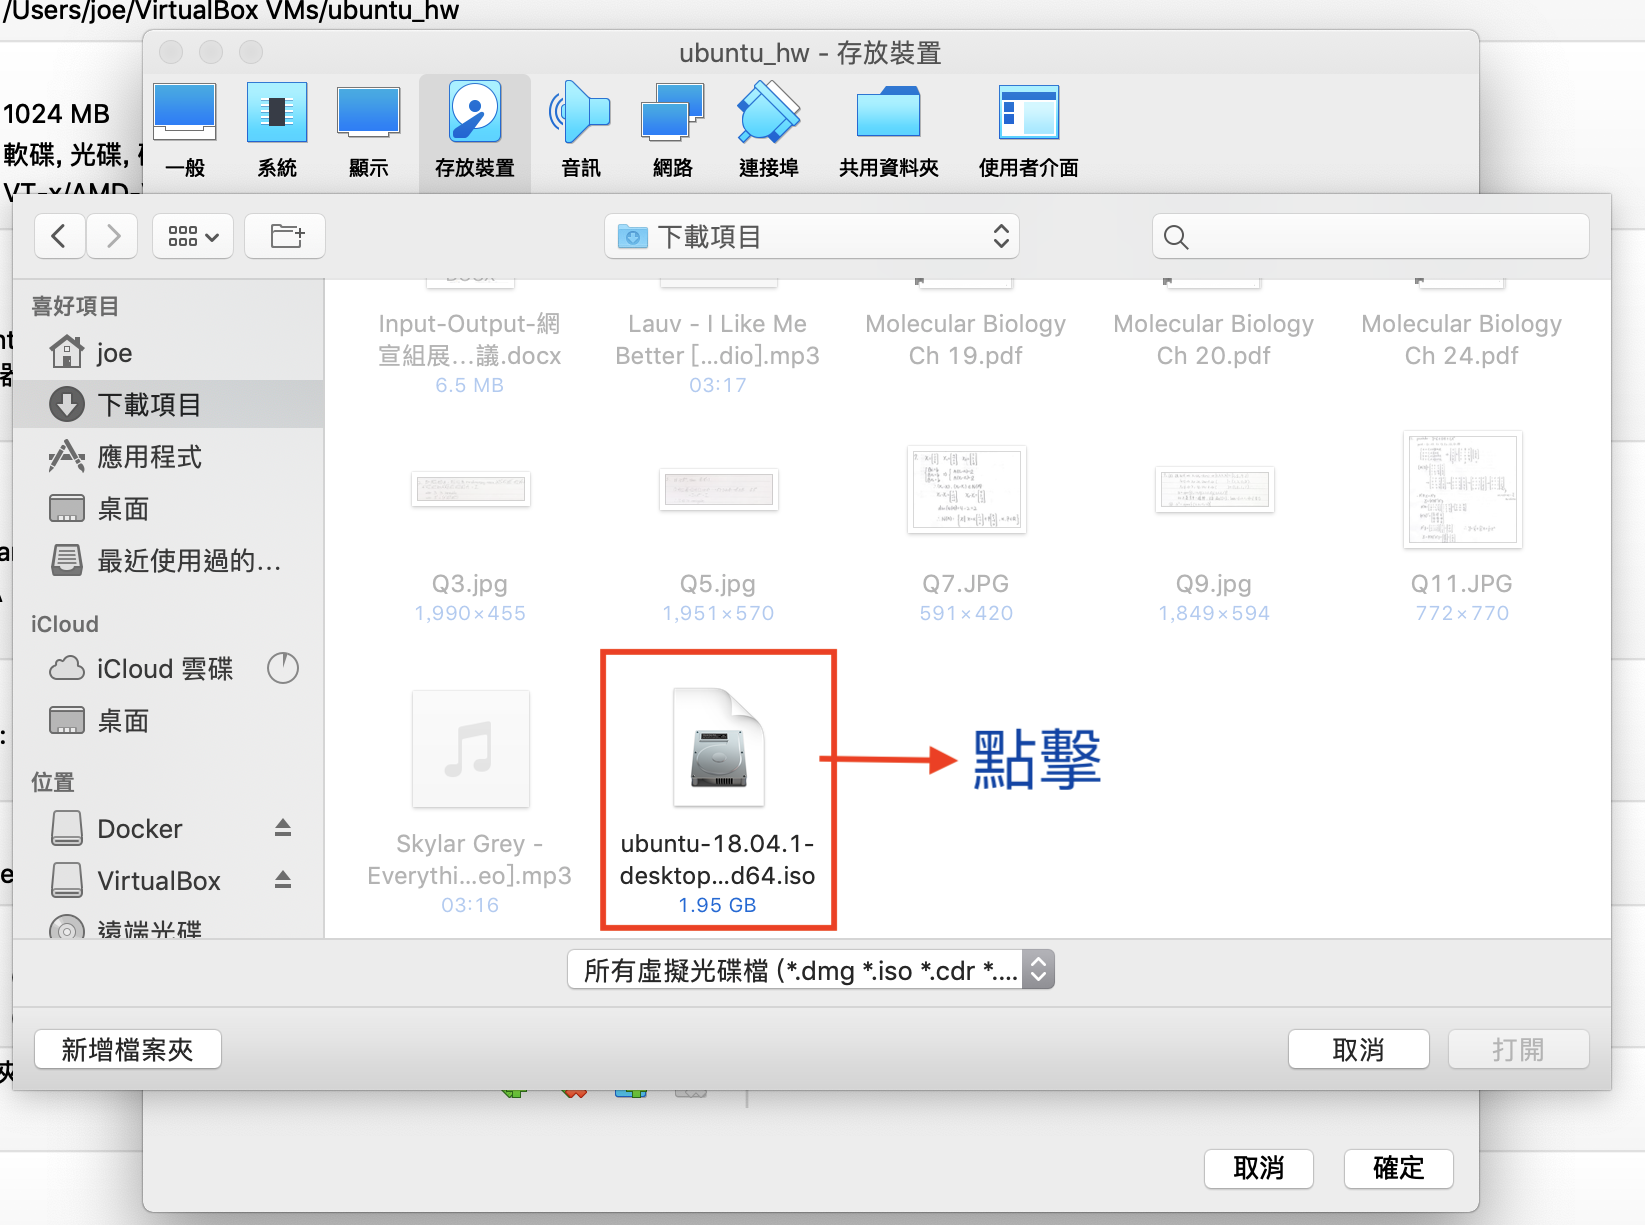Select 桌面 under 喜好項目 in sidebar
This screenshot has width=1645, height=1225.
(x=168, y=509)
